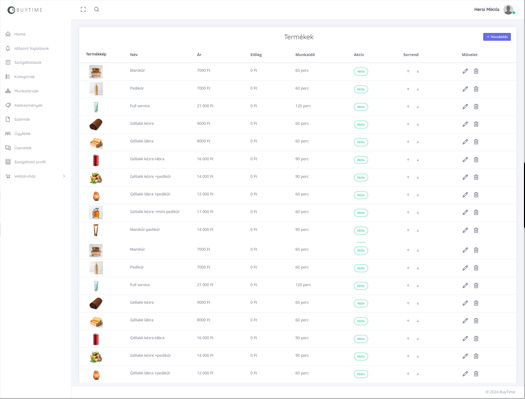
Task: Edit the first Gellakk kézre-lábra row
Action: (x=465, y=159)
